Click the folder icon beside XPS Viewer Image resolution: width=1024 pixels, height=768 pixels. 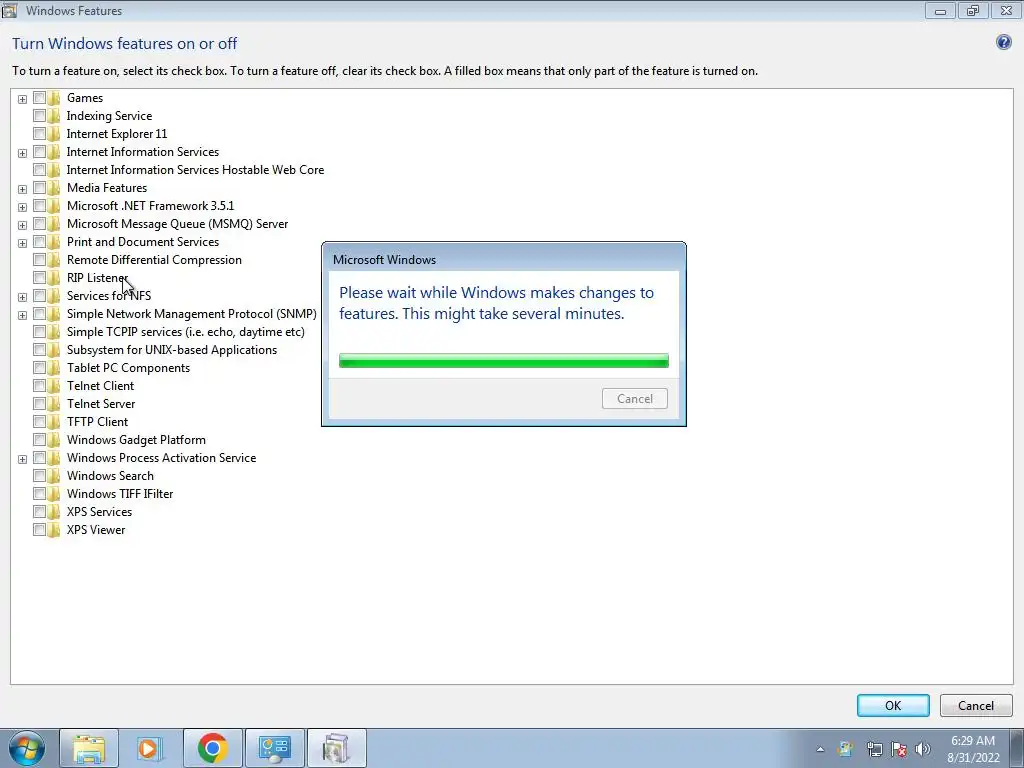pyautogui.click(x=54, y=530)
